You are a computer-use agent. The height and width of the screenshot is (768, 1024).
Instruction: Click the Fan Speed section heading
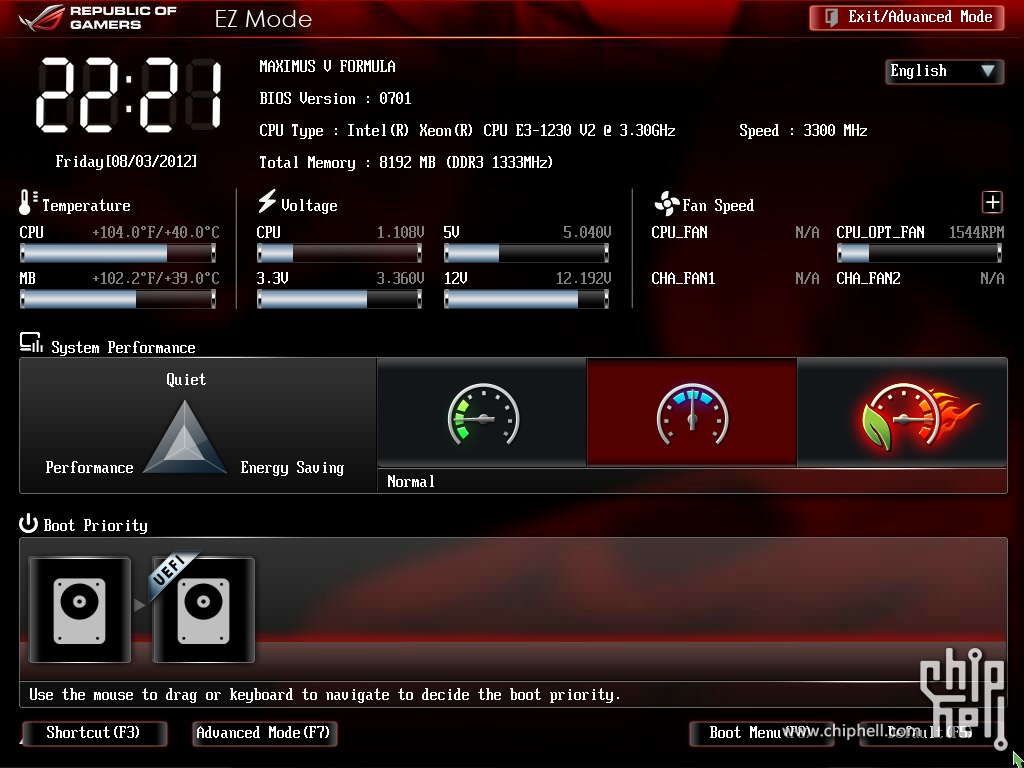pyautogui.click(x=718, y=206)
